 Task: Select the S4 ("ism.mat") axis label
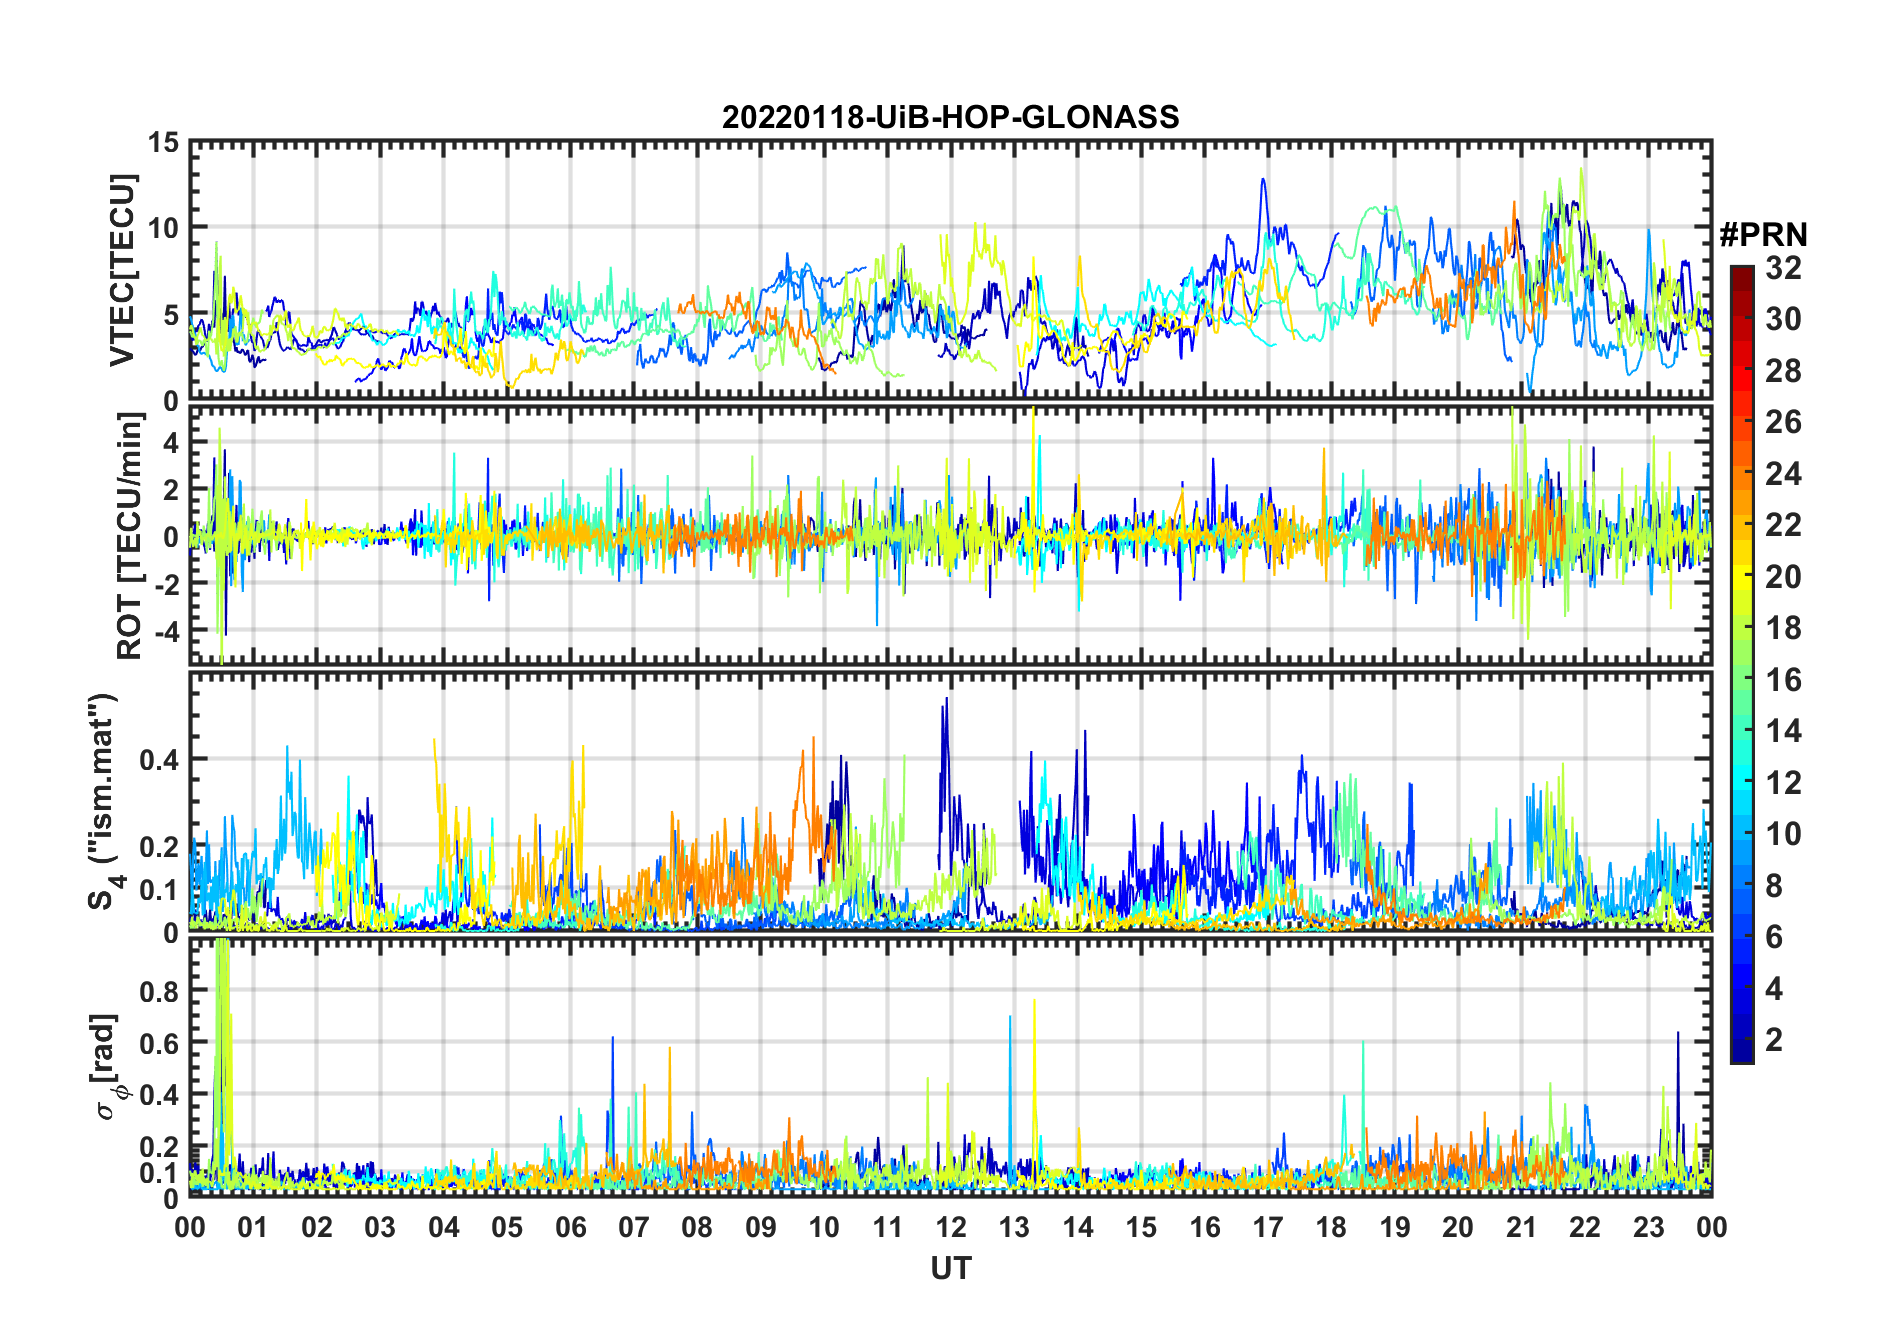pos(104,801)
